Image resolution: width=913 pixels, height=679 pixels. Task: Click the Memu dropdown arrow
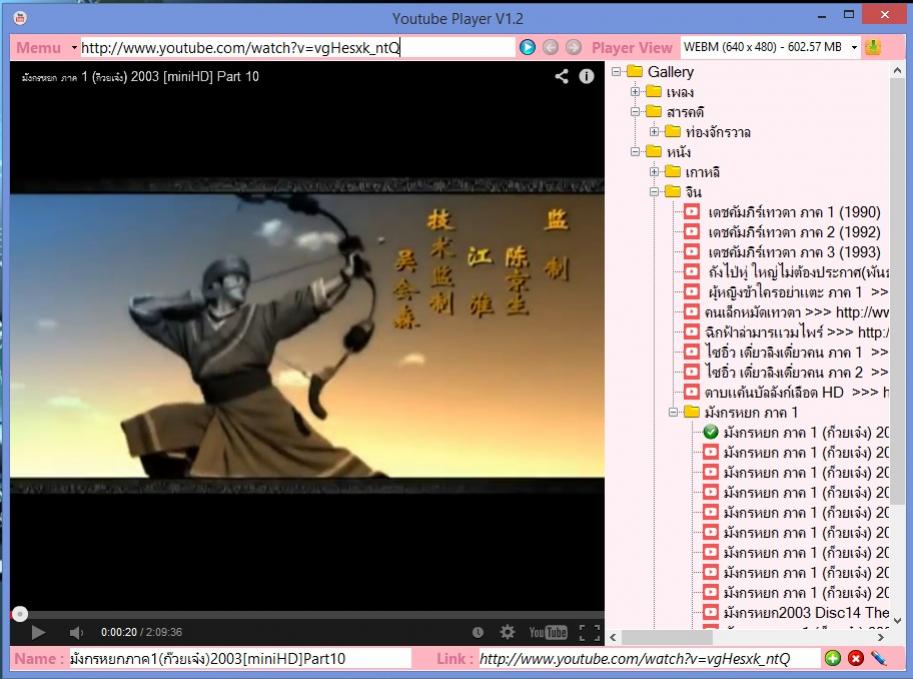coord(74,47)
